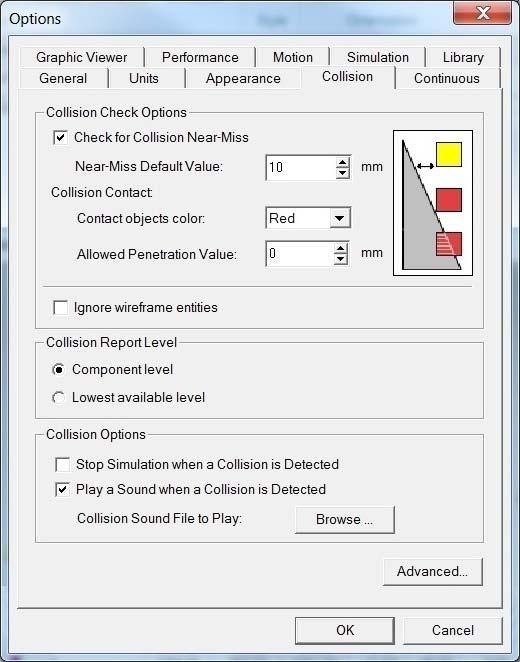The width and height of the screenshot is (520, 662).
Task: Click the red contact square in diagram
Action: (x=449, y=200)
